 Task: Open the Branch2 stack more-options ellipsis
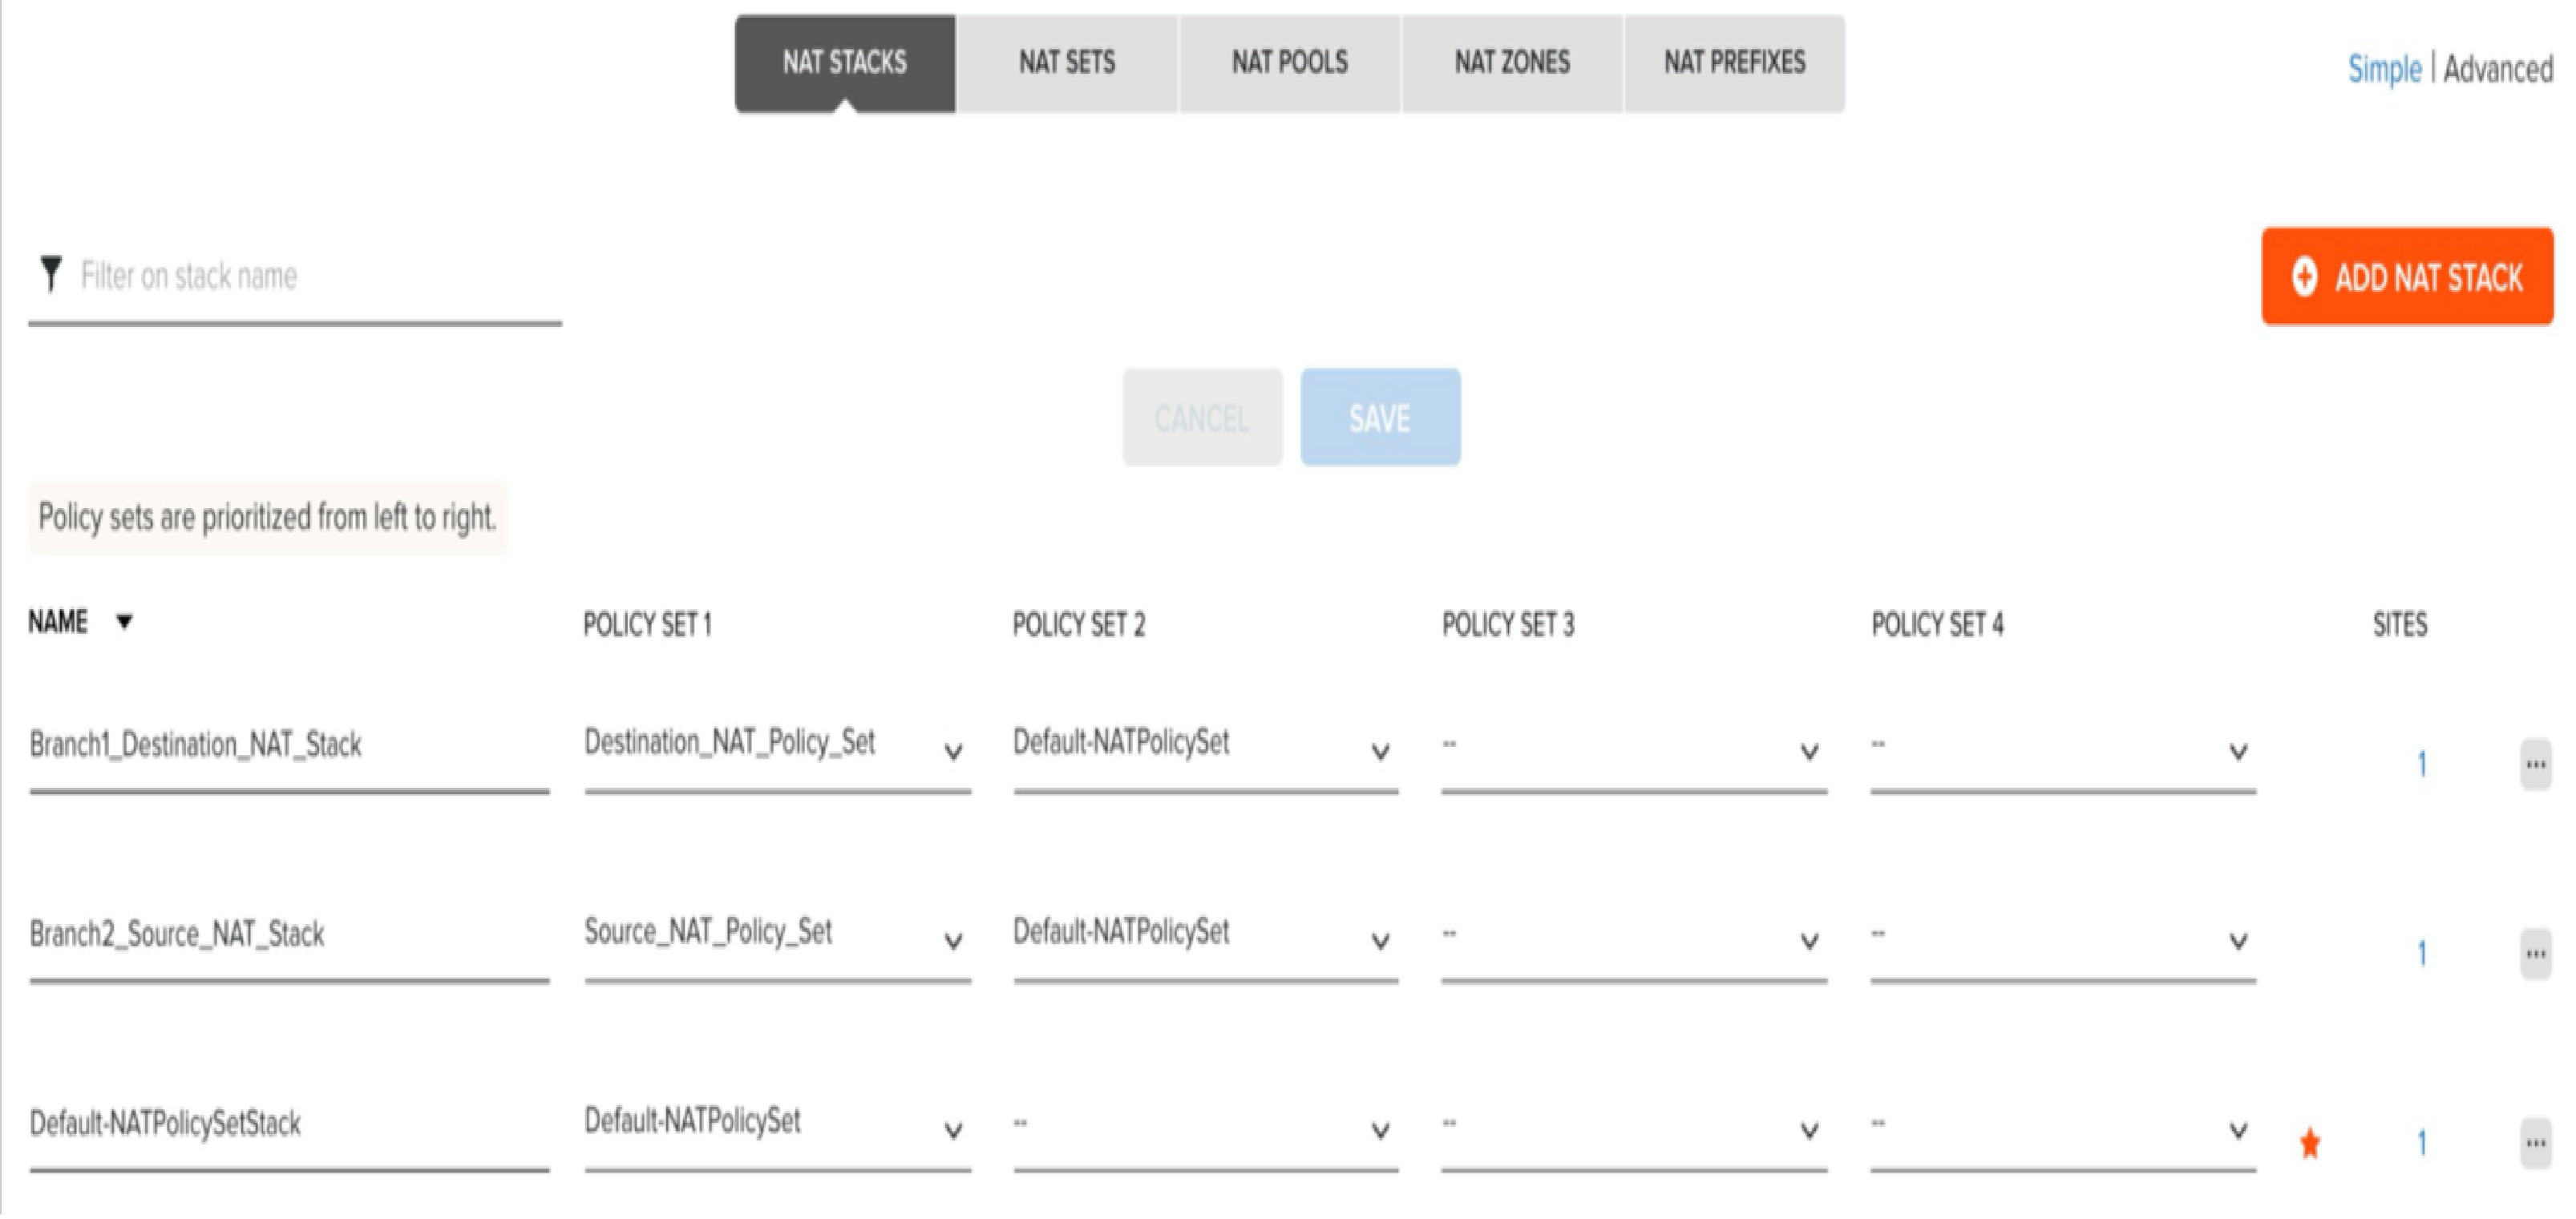[2535, 954]
